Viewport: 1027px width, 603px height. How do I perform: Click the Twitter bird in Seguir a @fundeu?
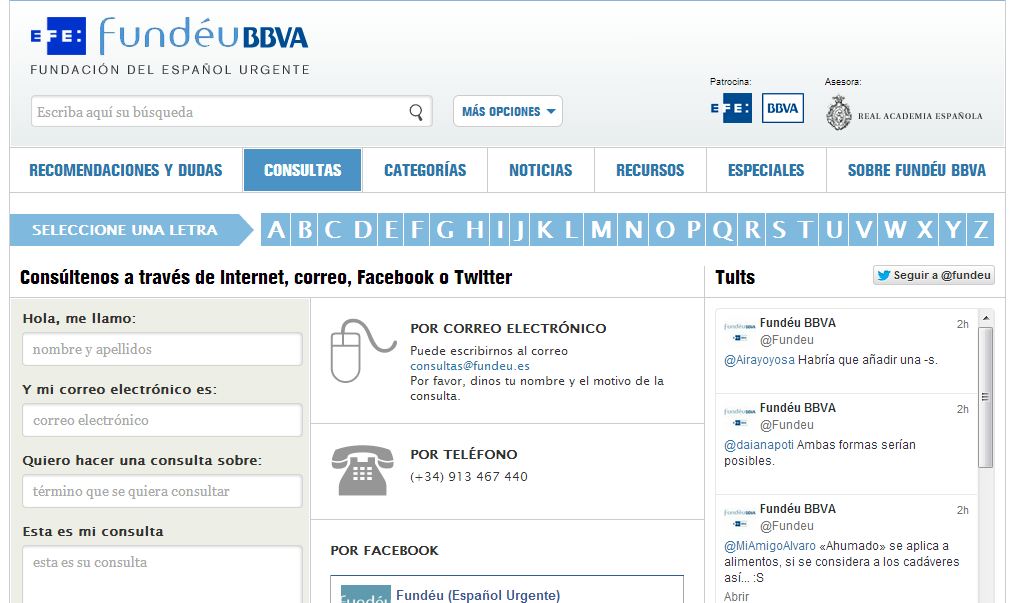(884, 276)
